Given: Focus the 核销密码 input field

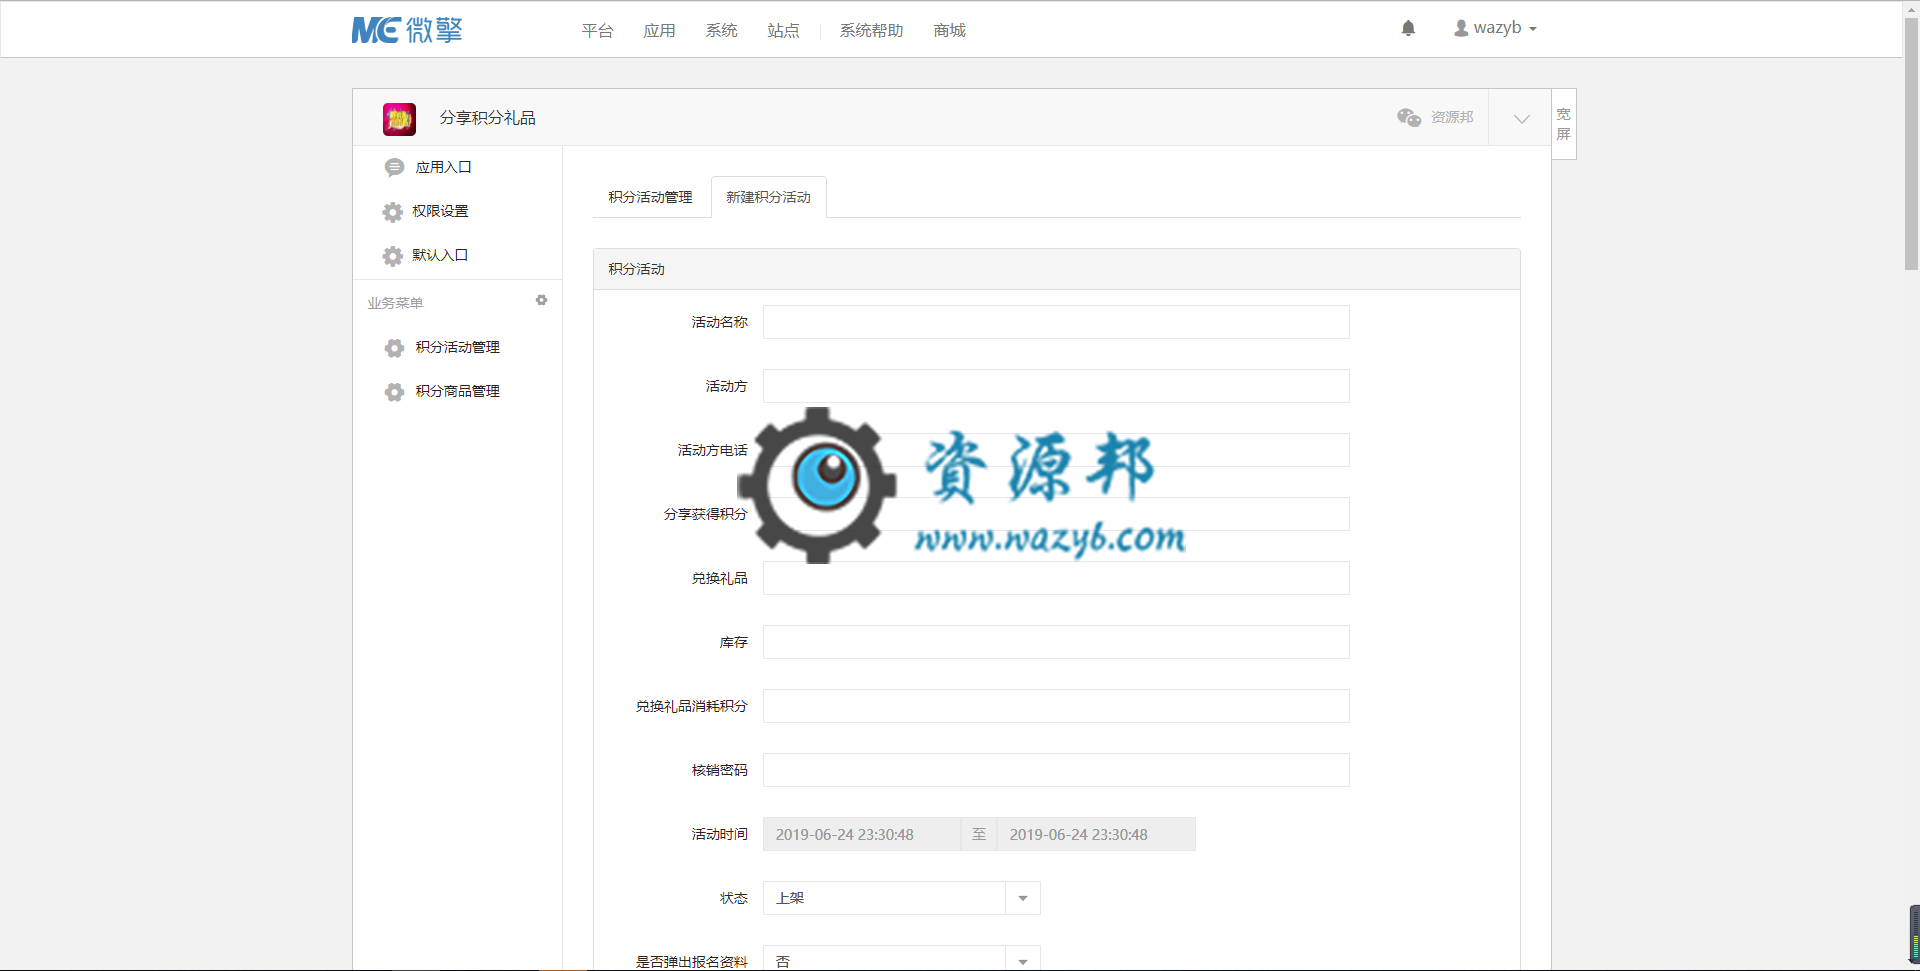Looking at the screenshot, I should point(1056,770).
